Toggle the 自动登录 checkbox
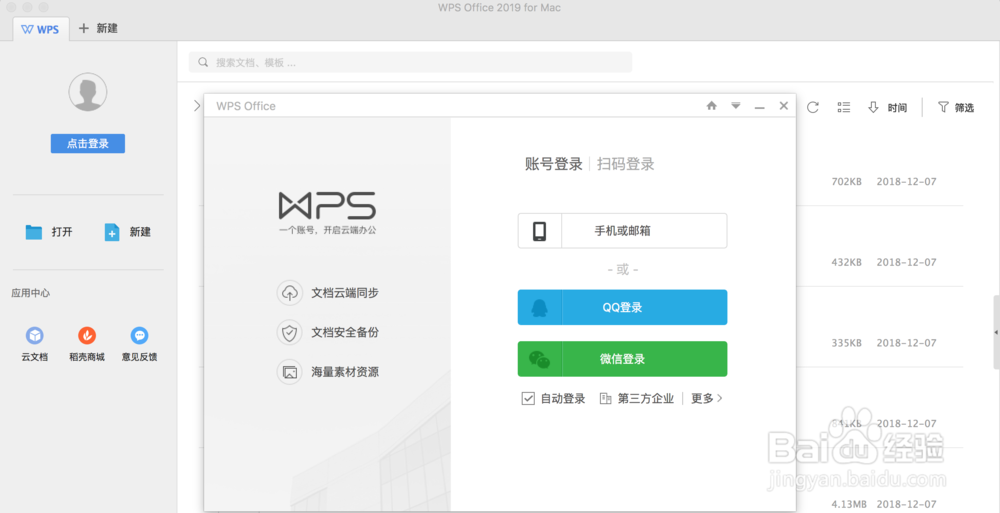Image resolution: width=1000 pixels, height=513 pixels. [x=527, y=399]
